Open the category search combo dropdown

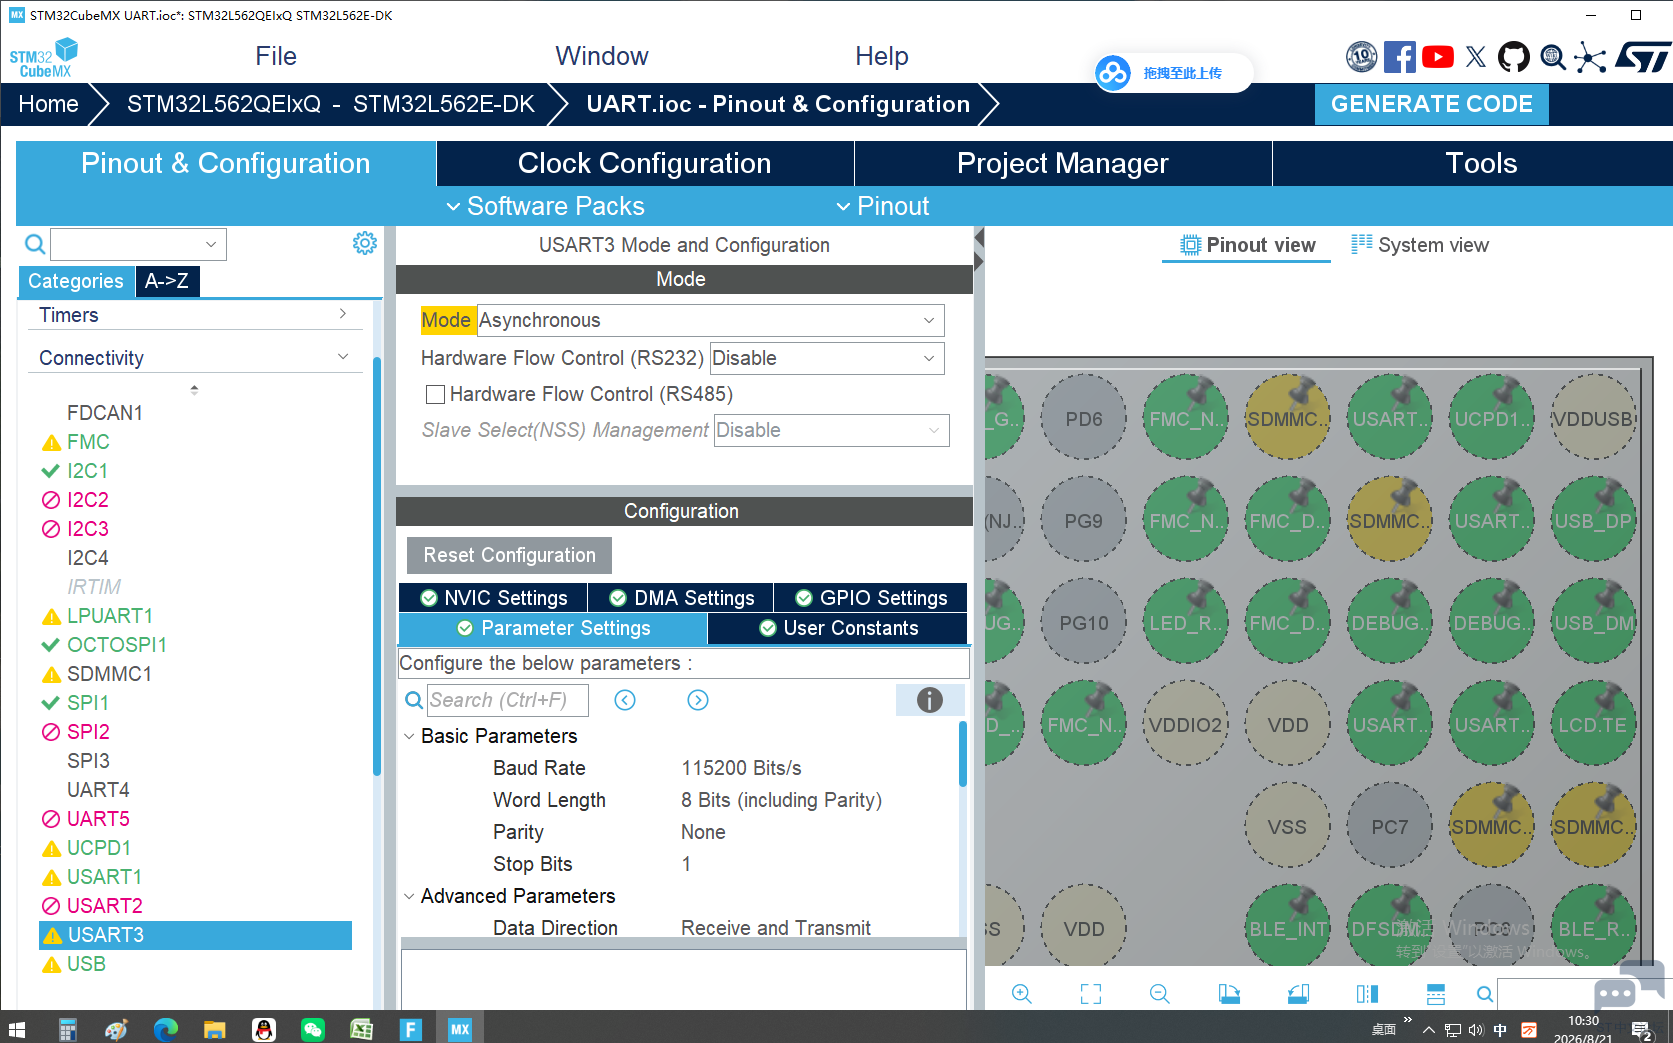coord(211,244)
